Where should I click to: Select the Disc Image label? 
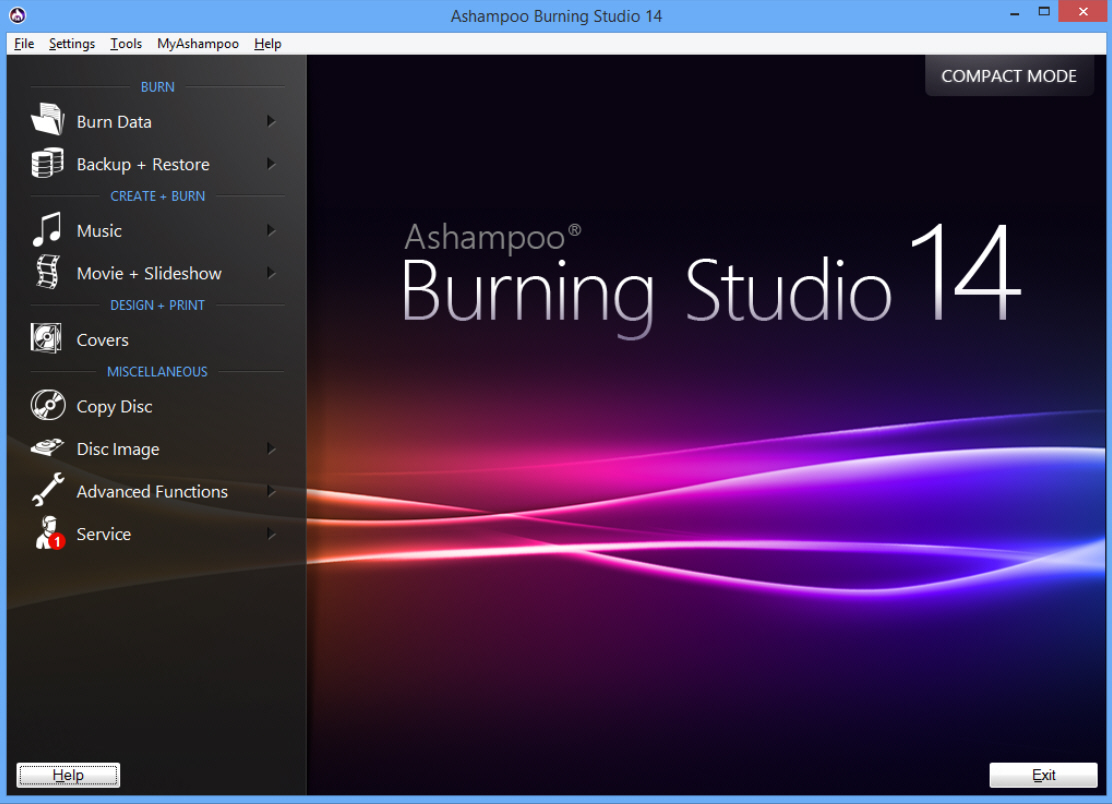click(118, 450)
